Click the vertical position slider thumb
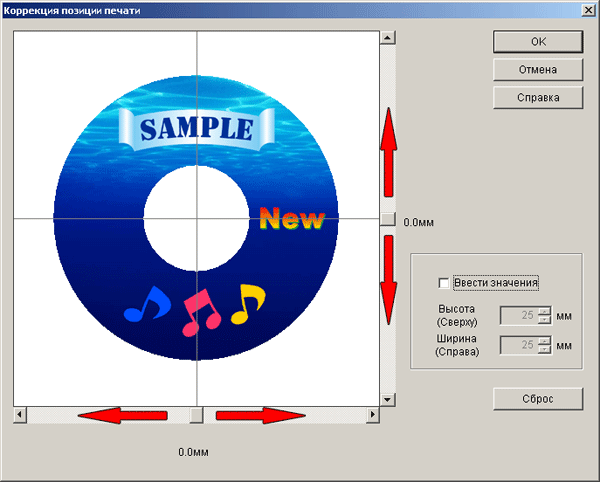Viewport: 600px width, 482px height. [x=388, y=219]
